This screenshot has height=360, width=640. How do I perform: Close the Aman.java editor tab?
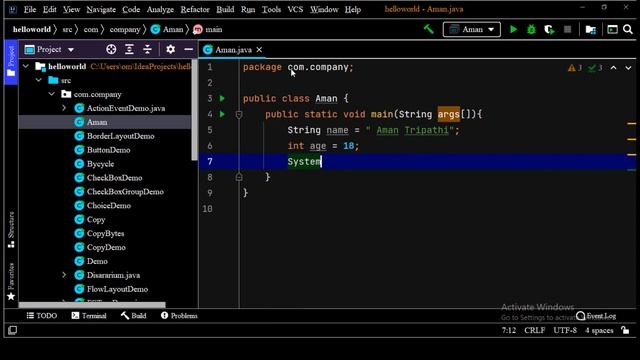click(259, 50)
